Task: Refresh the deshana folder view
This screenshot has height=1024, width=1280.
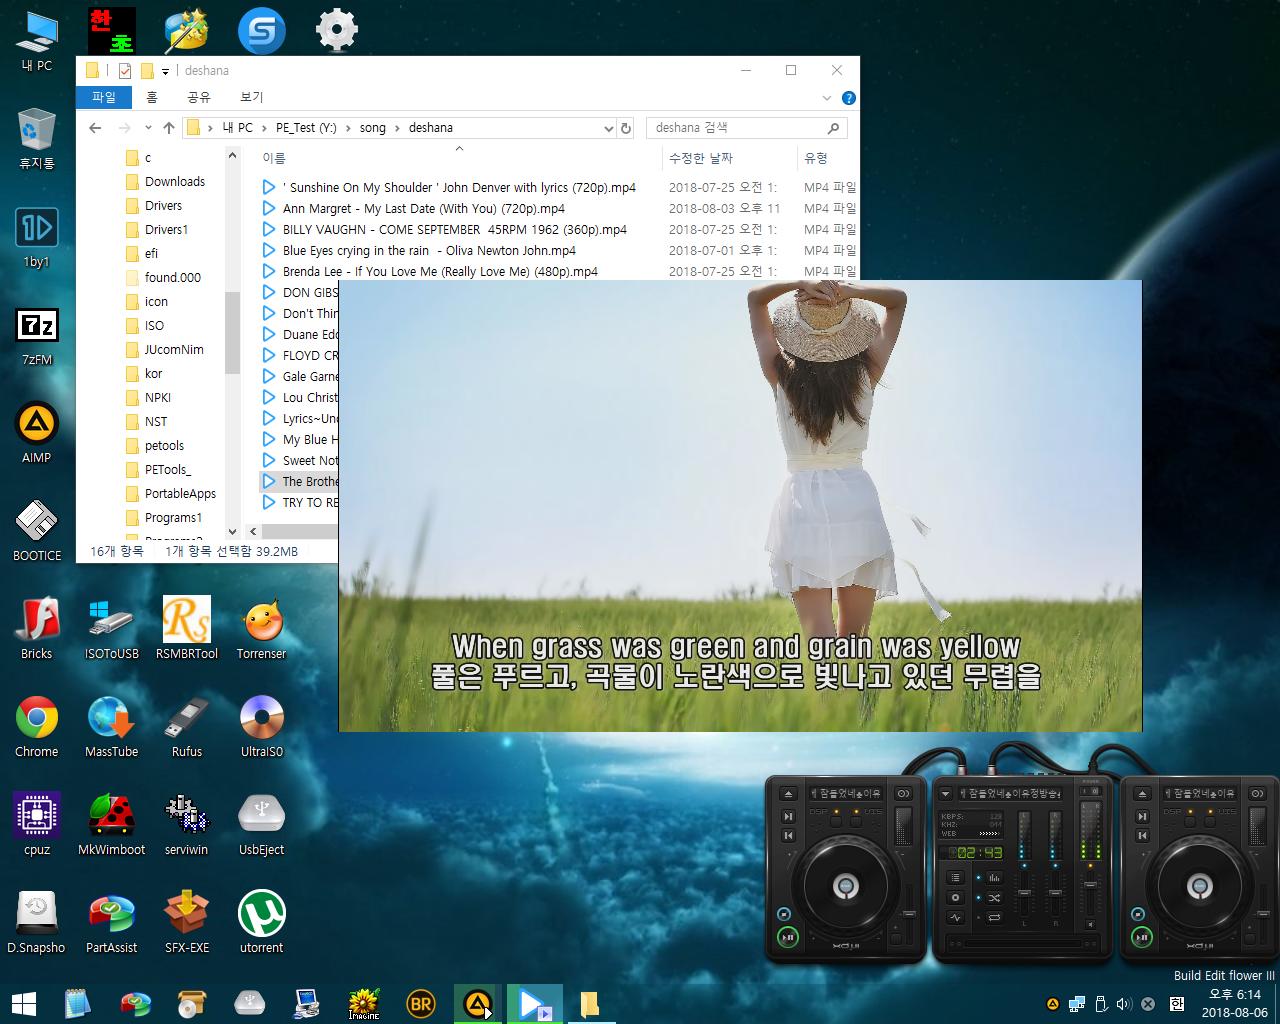Action: coord(626,128)
